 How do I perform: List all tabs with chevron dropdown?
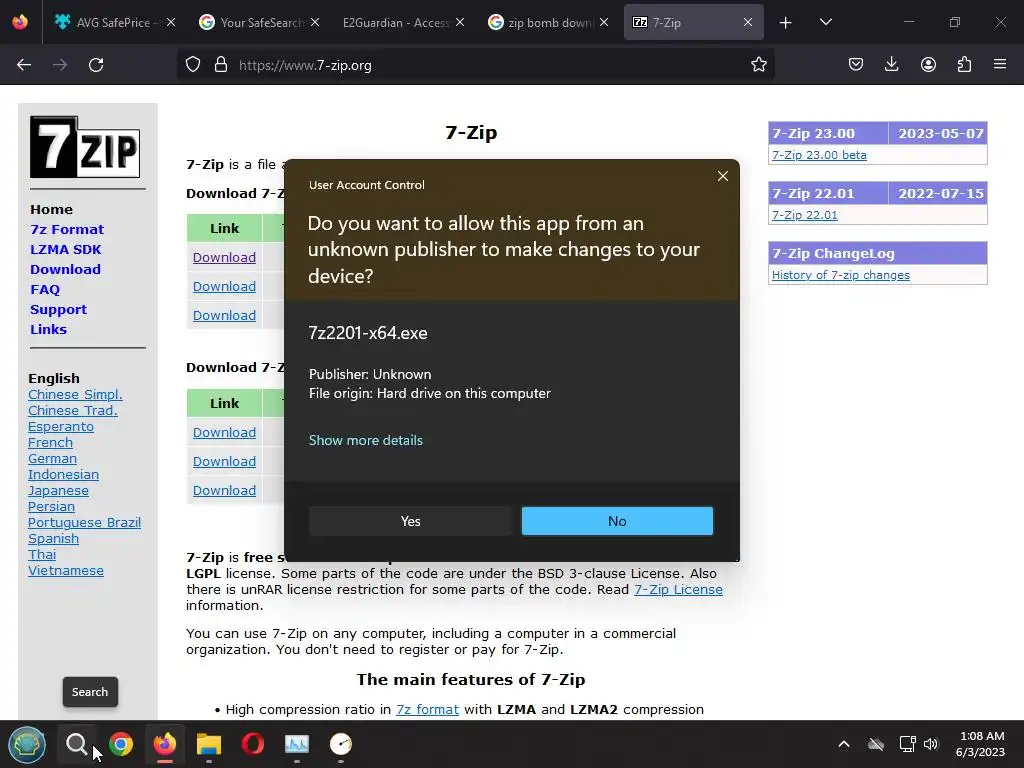[x=825, y=22]
